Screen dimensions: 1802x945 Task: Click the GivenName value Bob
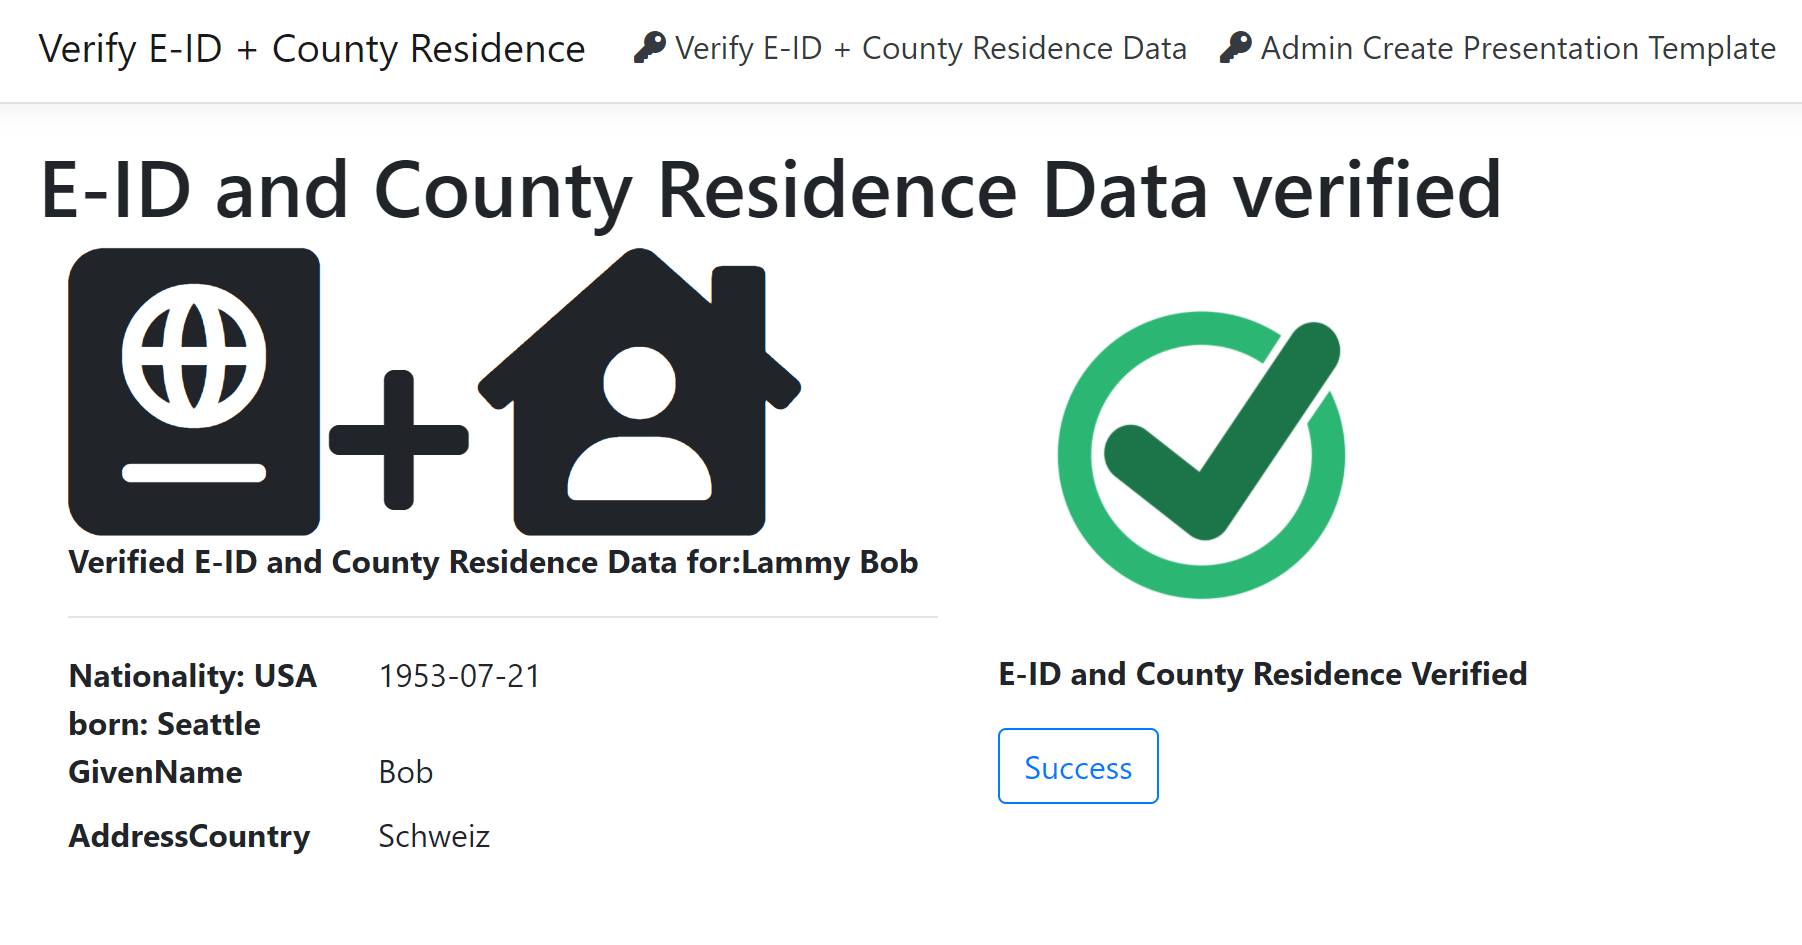(406, 772)
